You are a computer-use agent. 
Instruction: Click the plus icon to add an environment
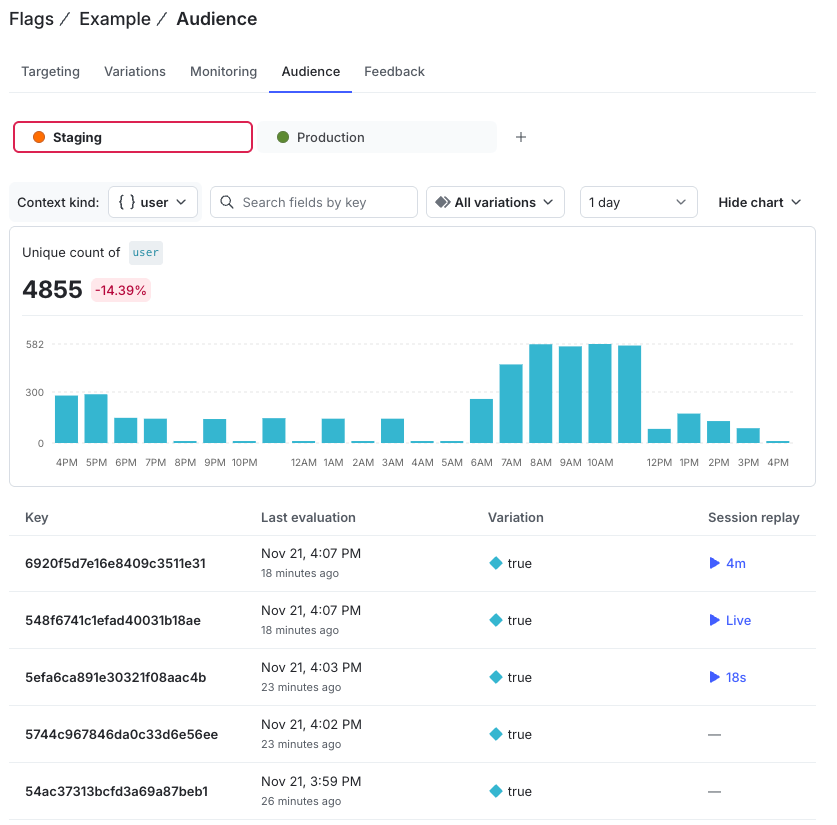tap(521, 137)
